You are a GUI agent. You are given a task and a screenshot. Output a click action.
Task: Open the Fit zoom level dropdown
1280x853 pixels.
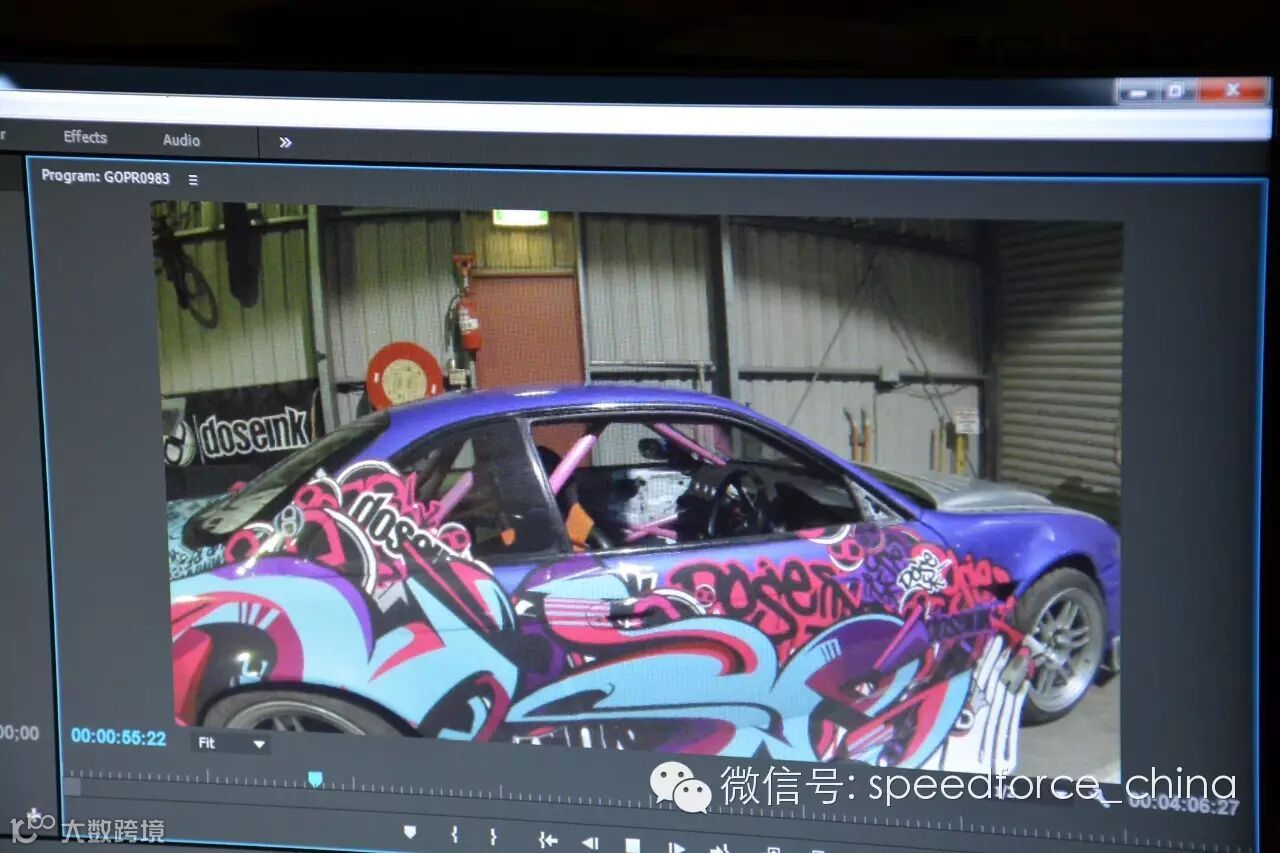230,743
